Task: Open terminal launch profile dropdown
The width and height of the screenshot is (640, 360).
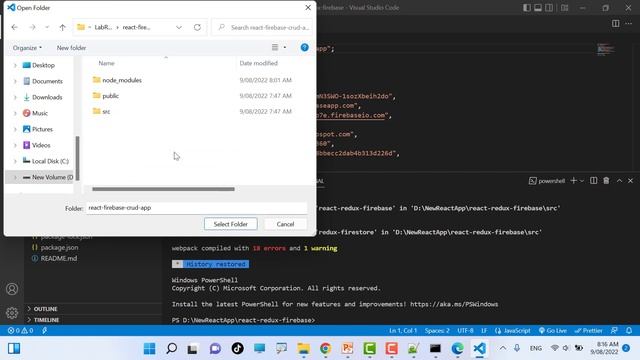Action: [x=582, y=180]
